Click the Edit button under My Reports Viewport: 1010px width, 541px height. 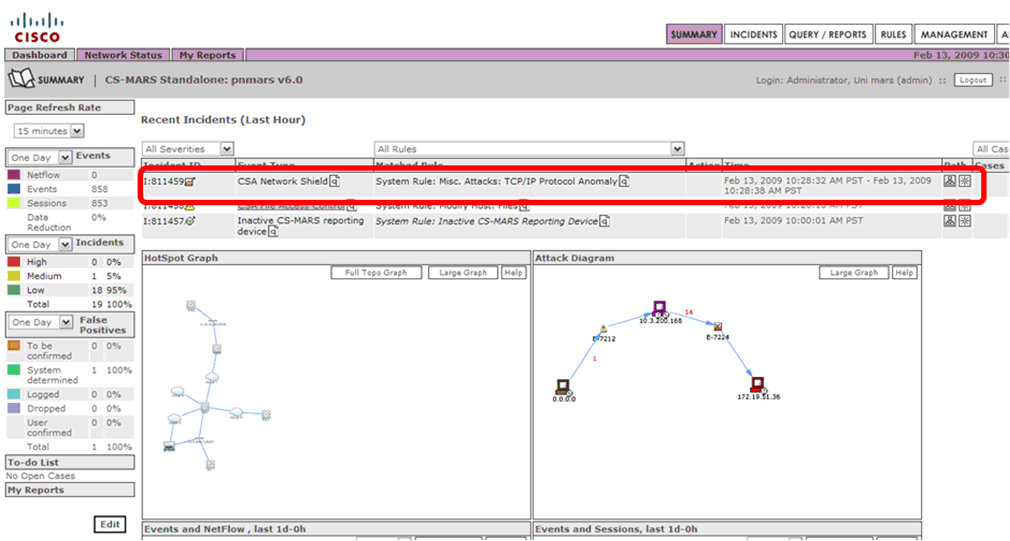click(110, 524)
